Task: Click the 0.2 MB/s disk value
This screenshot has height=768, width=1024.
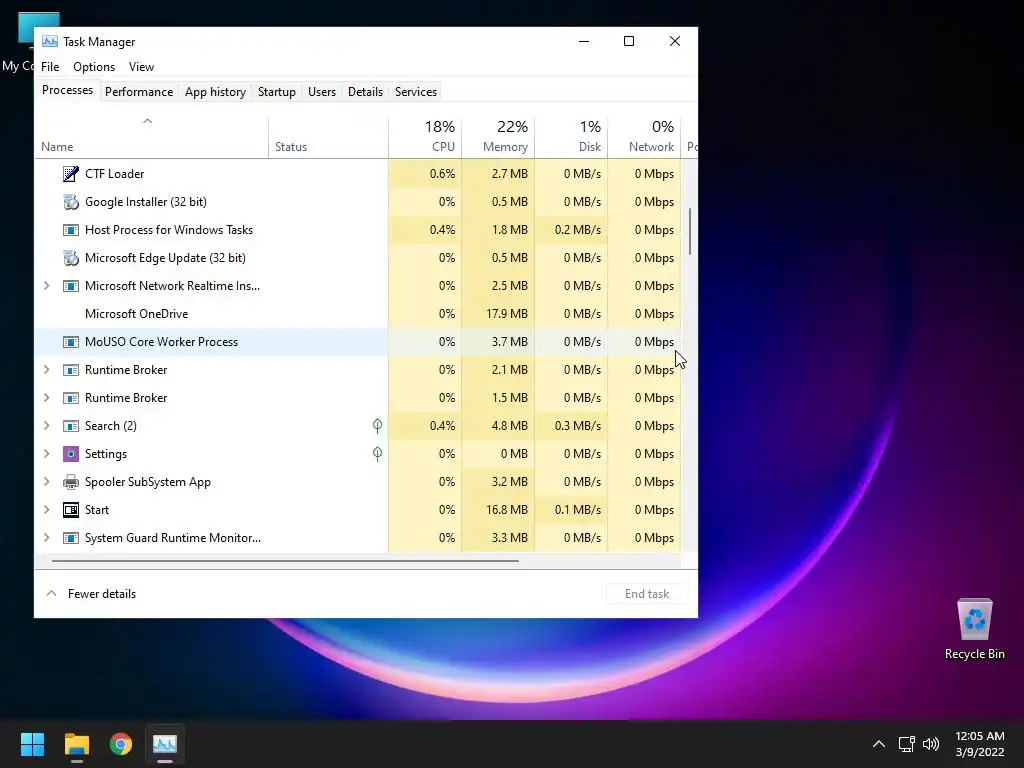Action: pos(577,230)
